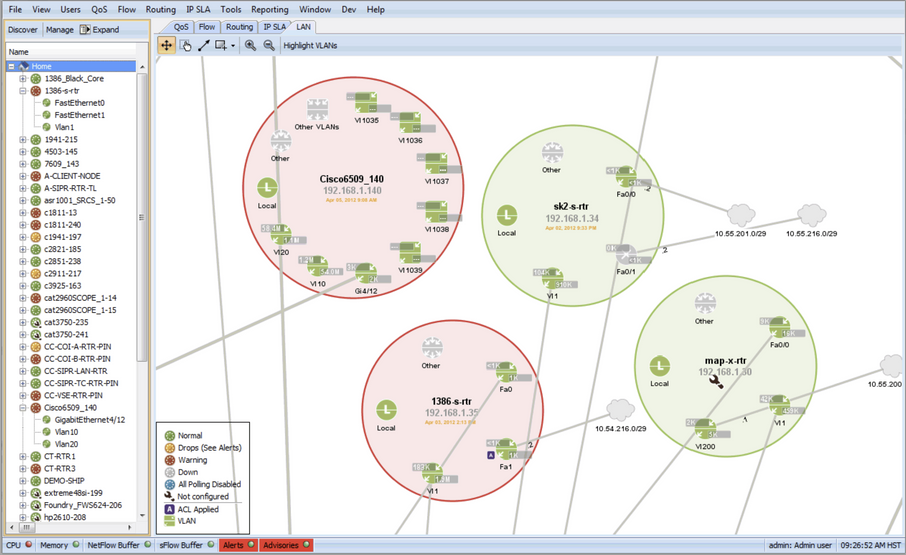Viewport: 906px width, 555px height.
Task: Select c1941-197 device in tree
Action: pyautogui.click(x=62, y=237)
